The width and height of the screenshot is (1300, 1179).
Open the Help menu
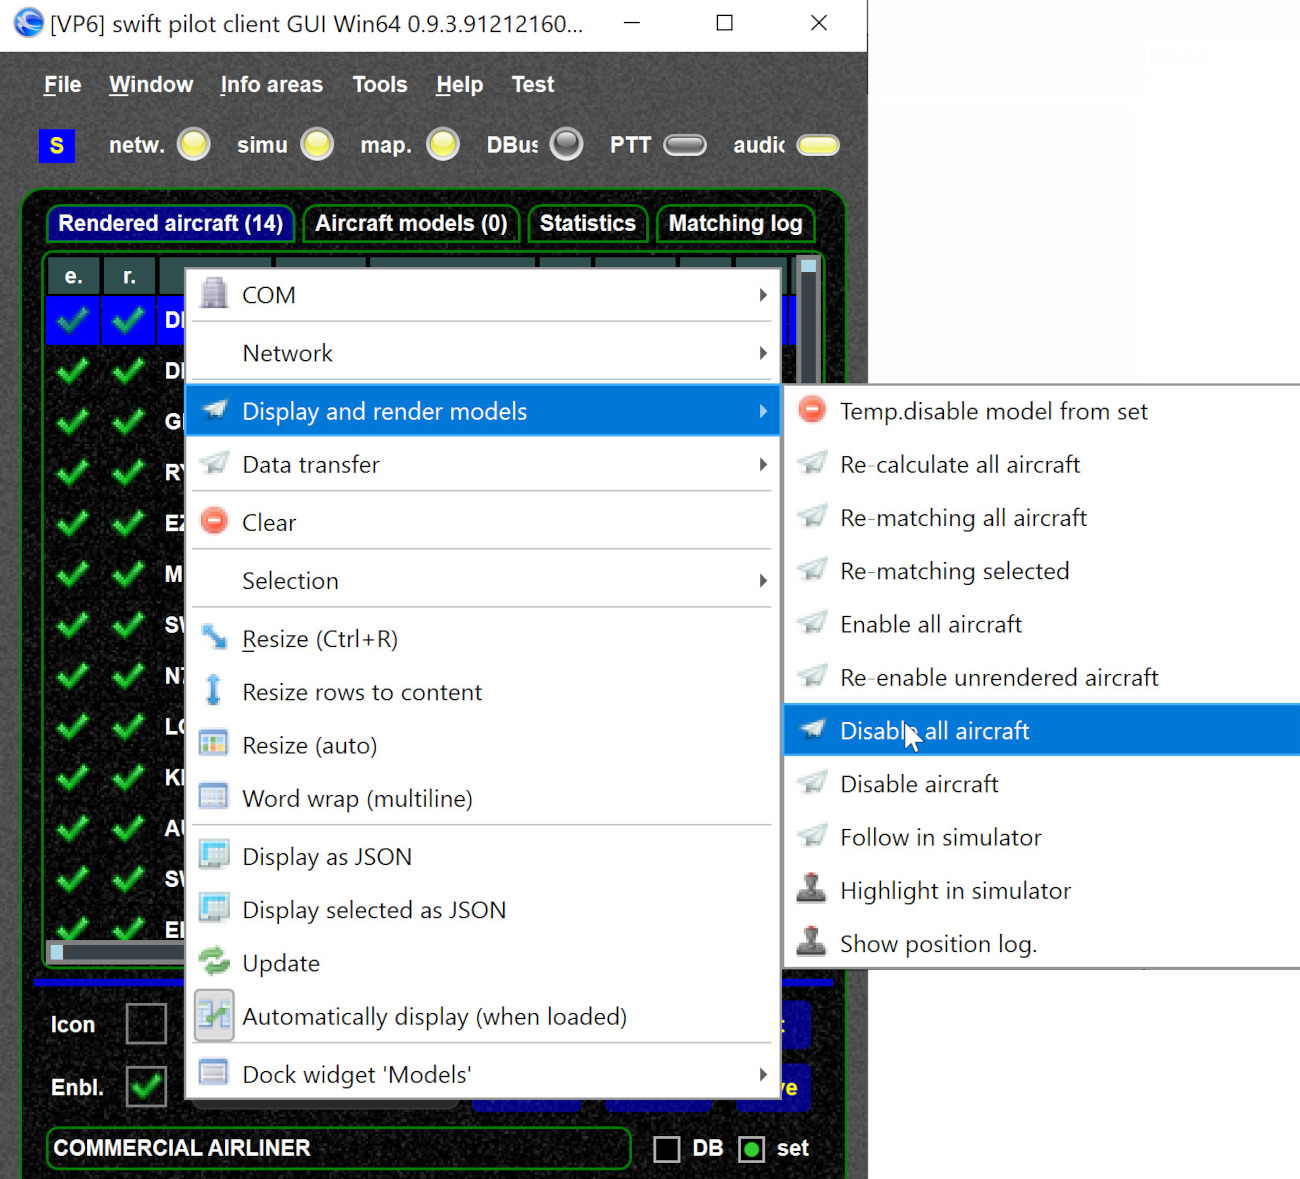tap(460, 85)
